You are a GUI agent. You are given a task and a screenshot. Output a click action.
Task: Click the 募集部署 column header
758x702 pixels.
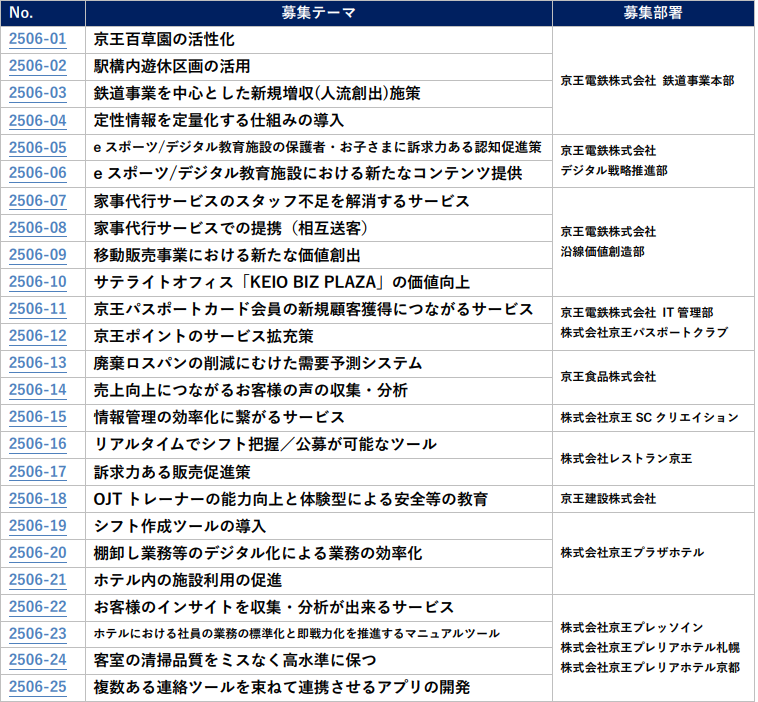(x=653, y=13)
